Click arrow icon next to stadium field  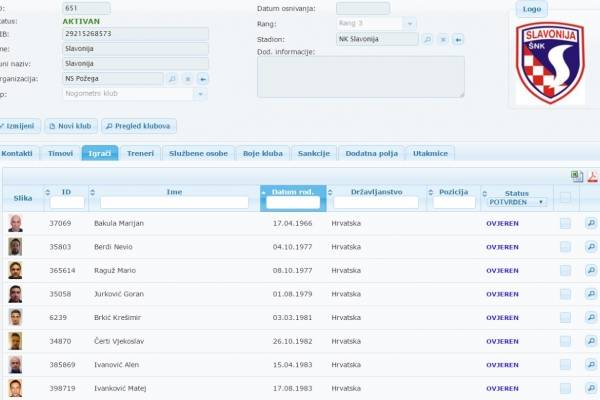click(x=458, y=40)
